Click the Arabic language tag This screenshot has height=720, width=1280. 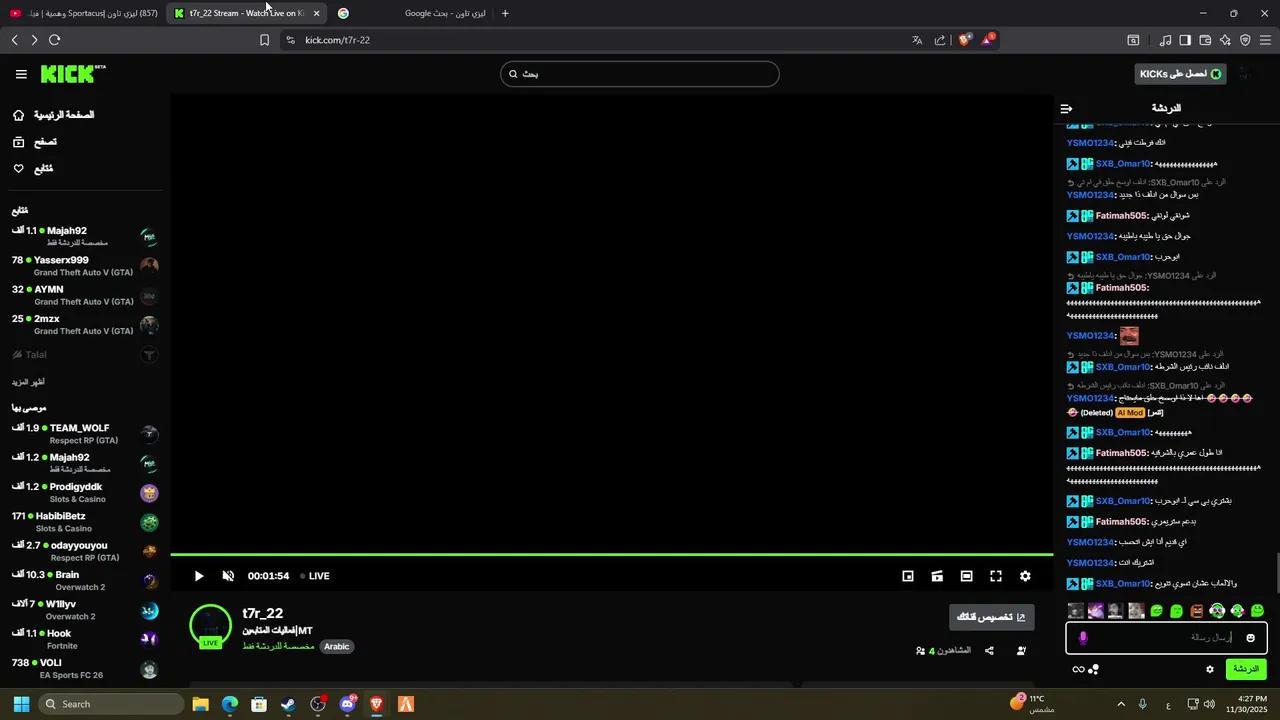(337, 646)
